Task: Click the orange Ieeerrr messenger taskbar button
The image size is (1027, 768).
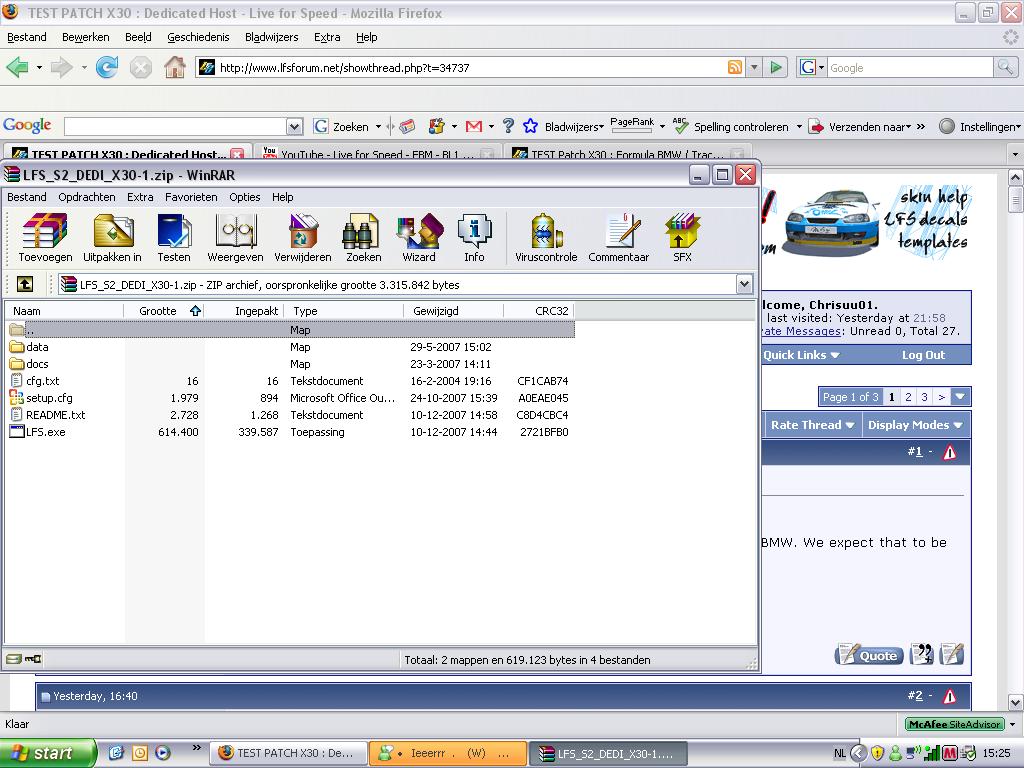Action: (x=448, y=753)
